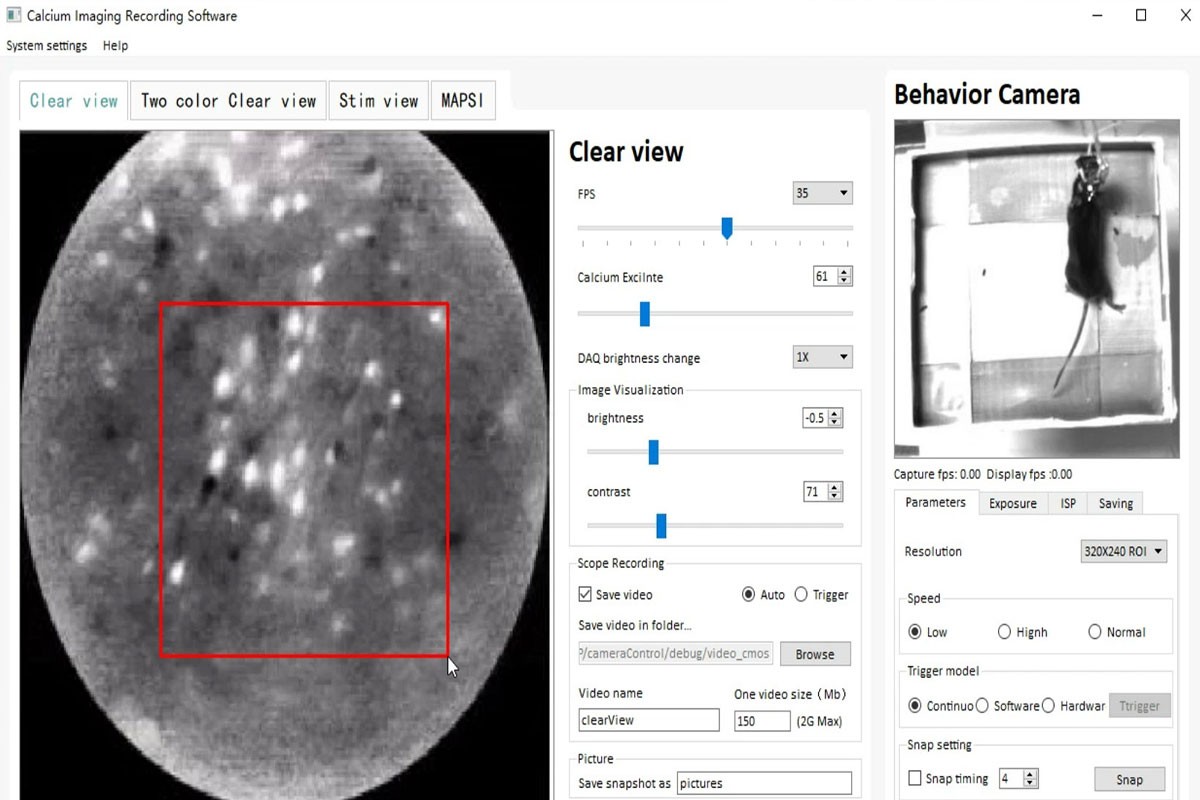Click the contrast slider handle
Image resolution: width=1200 pixels, height=800 pixels.
tap(661, 526)
